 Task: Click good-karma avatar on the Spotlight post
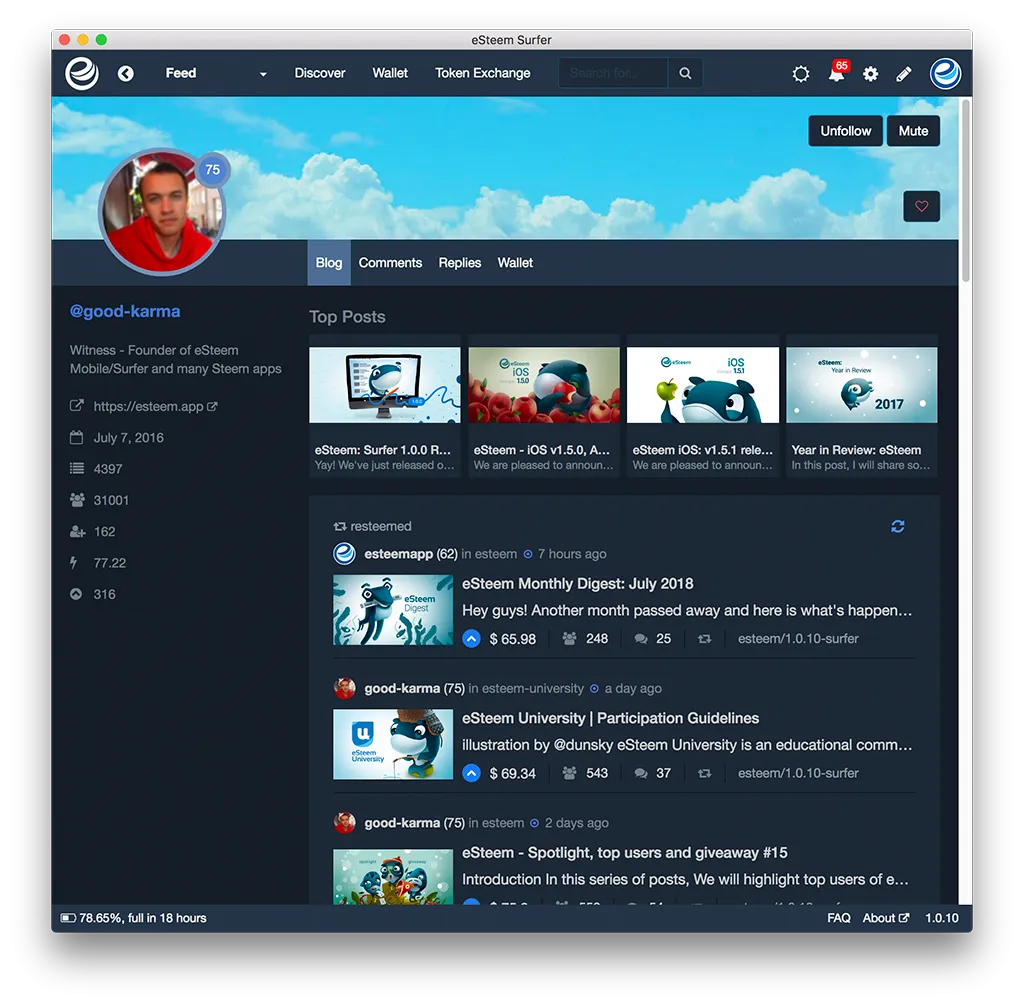coord(344,823)
